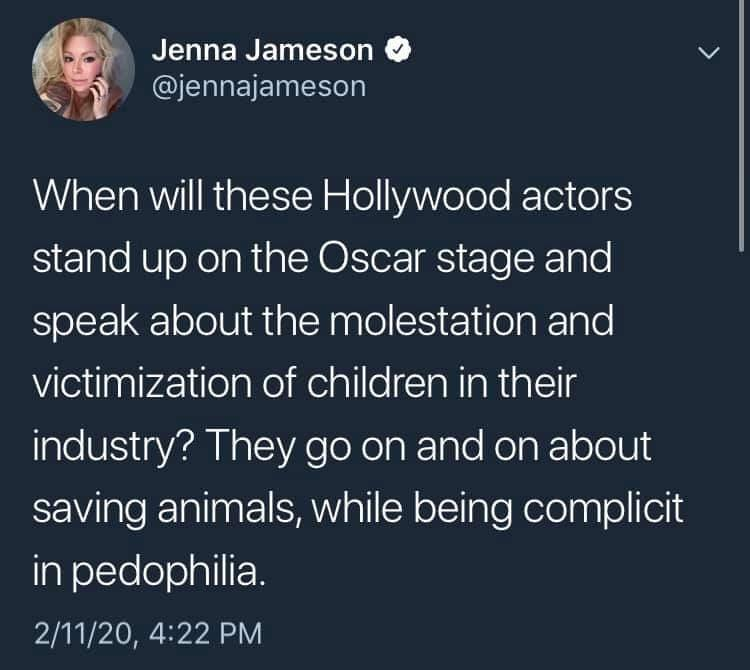Click the word industry? in the tweet
The image size is (750, 670).
point(113,447)
